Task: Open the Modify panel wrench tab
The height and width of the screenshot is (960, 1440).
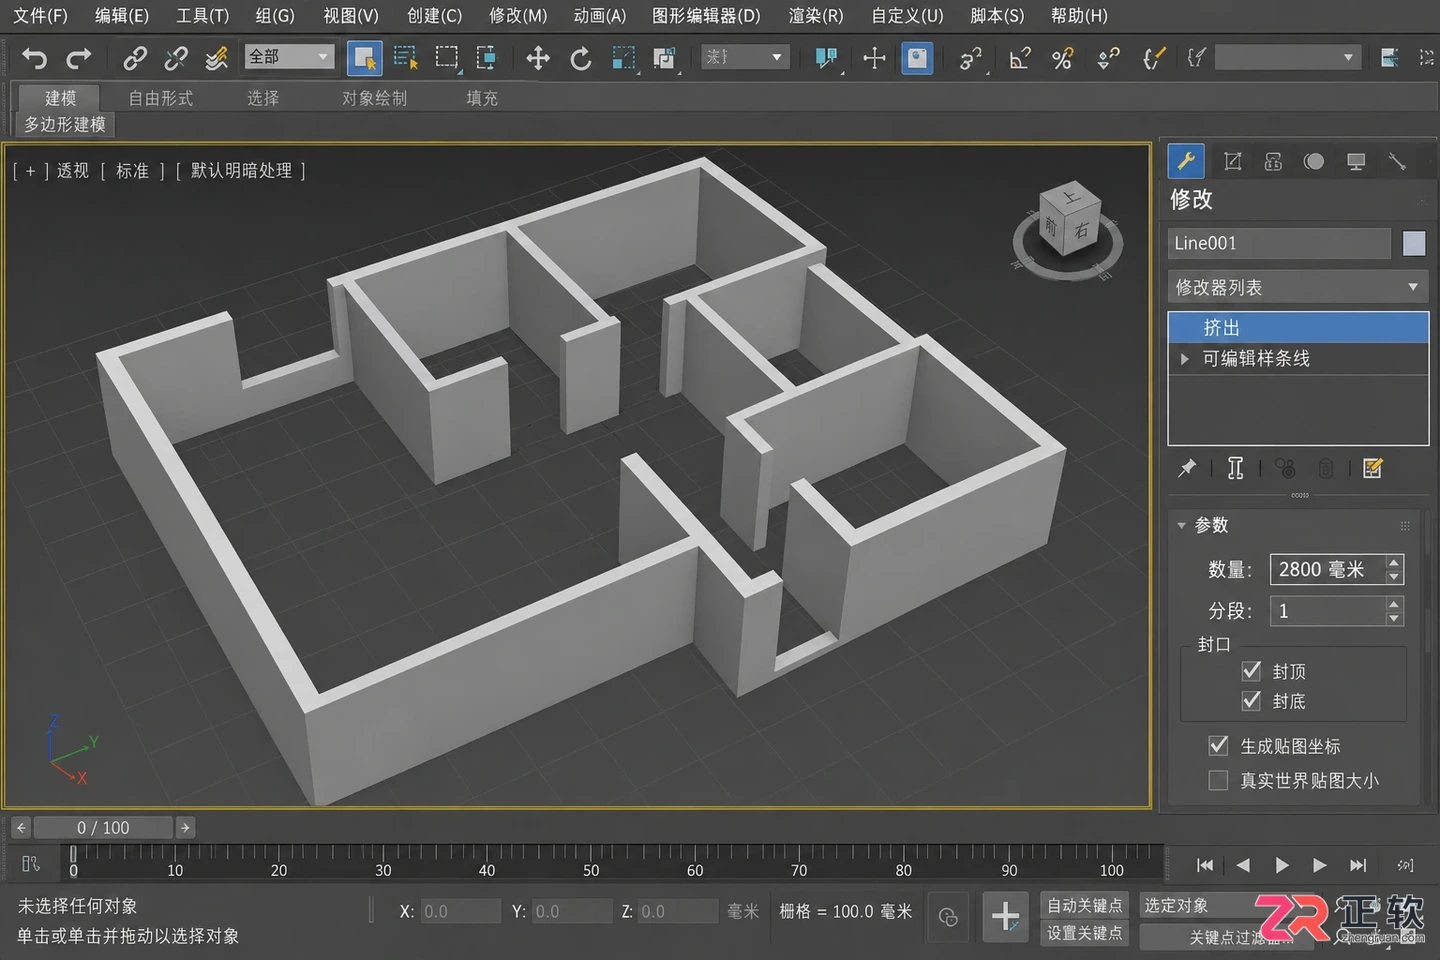Action: pyautogui.click(x=1186, y=161)
